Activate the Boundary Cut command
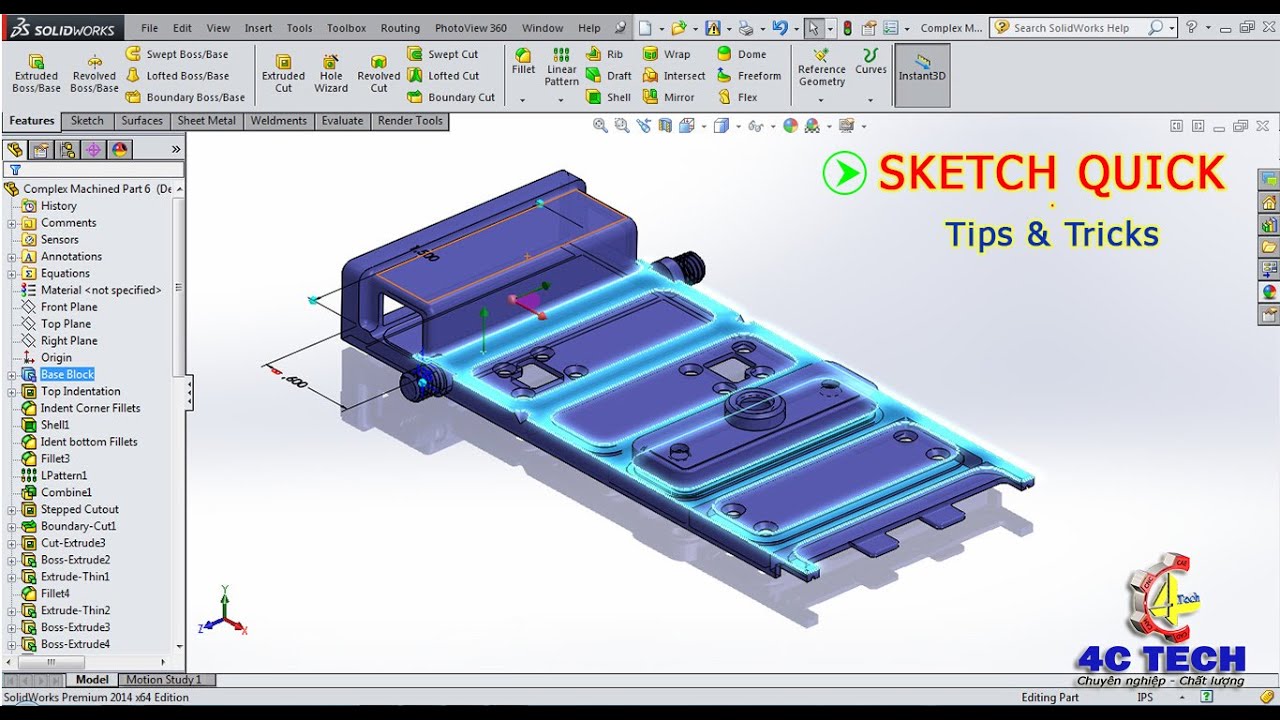Screen dimensions: 1280x720 pos(451,97)
